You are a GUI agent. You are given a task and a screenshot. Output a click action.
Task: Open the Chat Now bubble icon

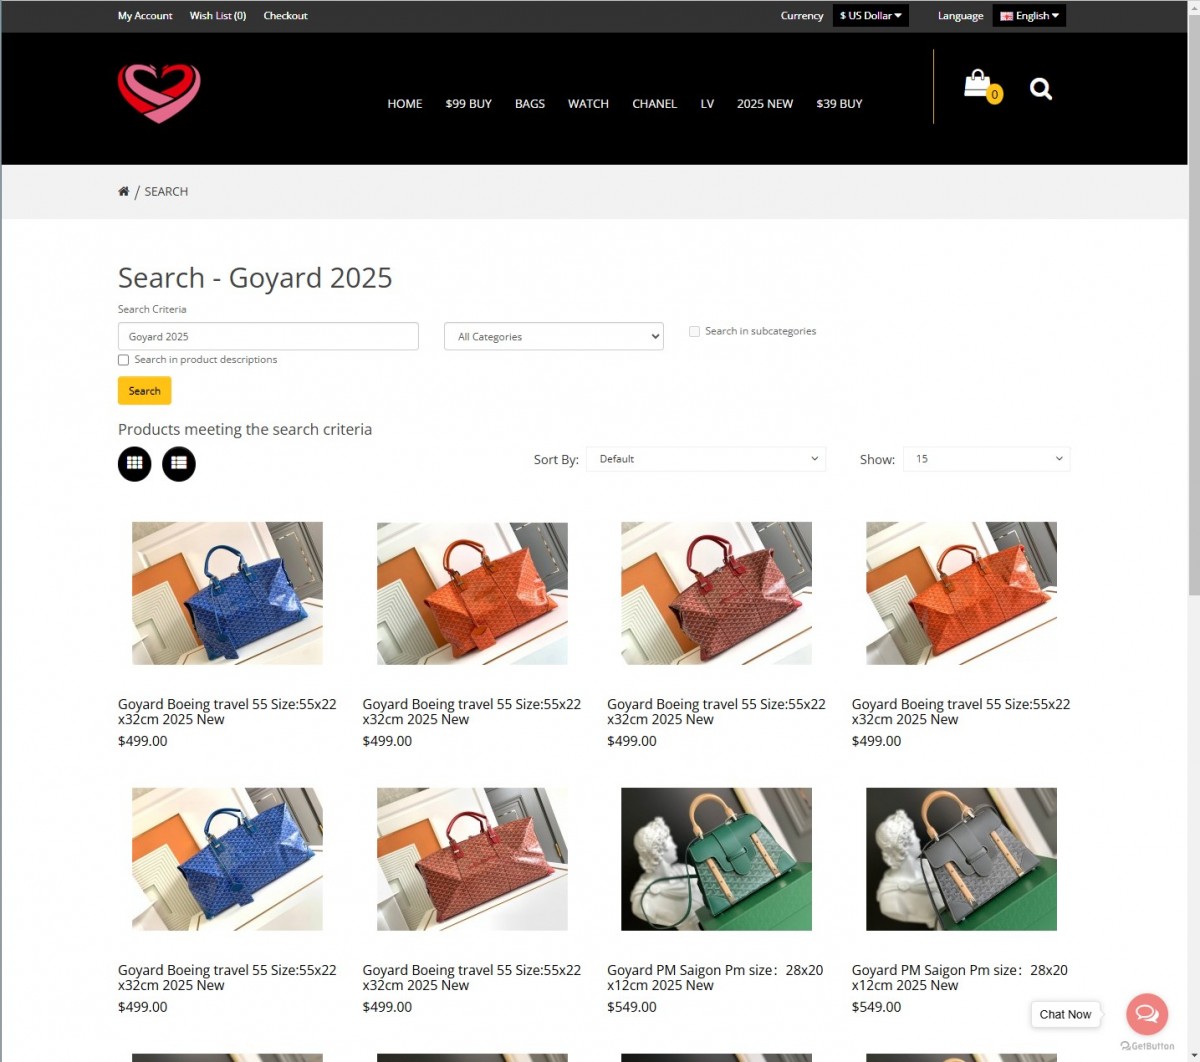1147,1014
